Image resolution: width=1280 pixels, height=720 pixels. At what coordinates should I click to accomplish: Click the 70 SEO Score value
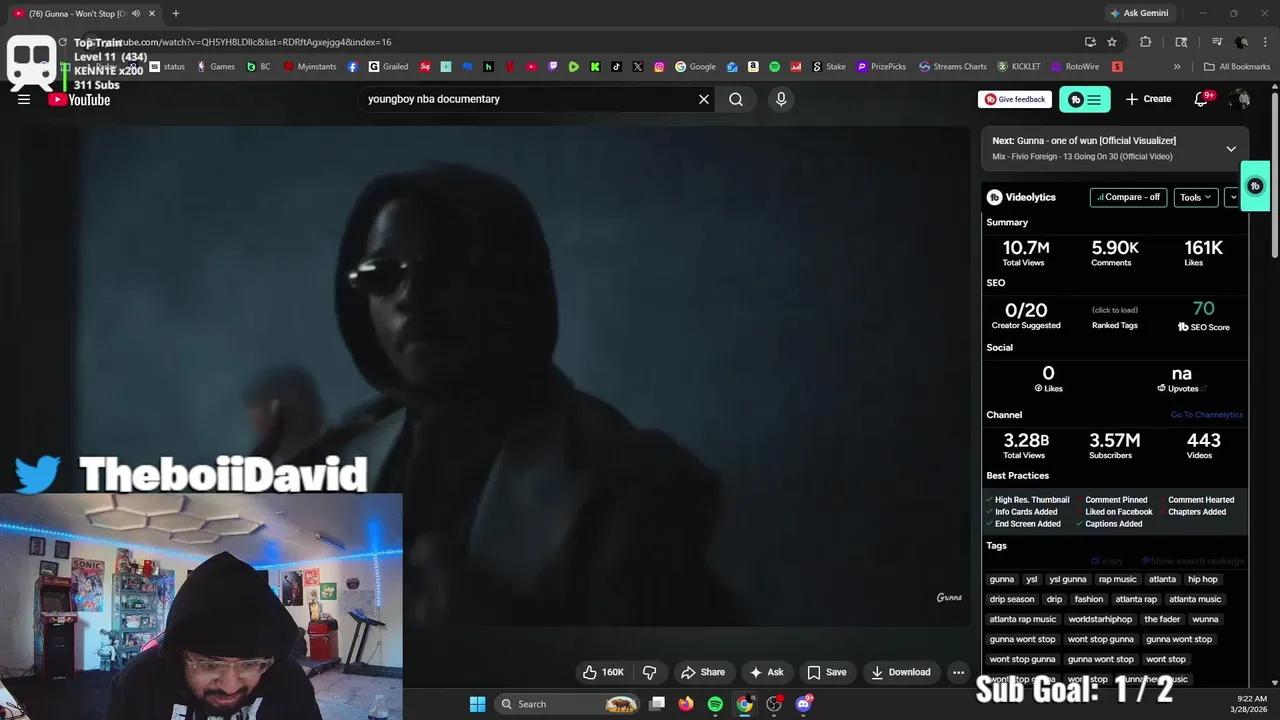click(x=1203, y=309)
